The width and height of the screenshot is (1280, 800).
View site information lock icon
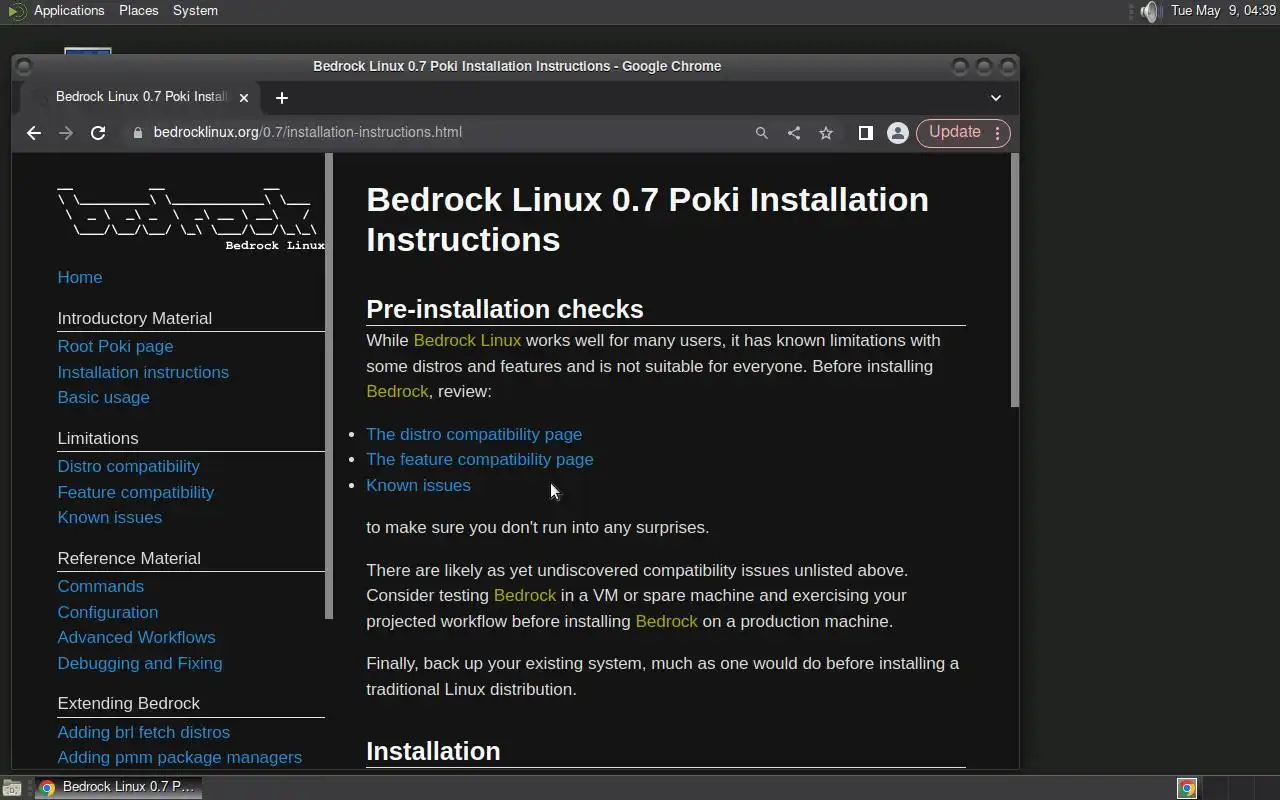[138, 133]
